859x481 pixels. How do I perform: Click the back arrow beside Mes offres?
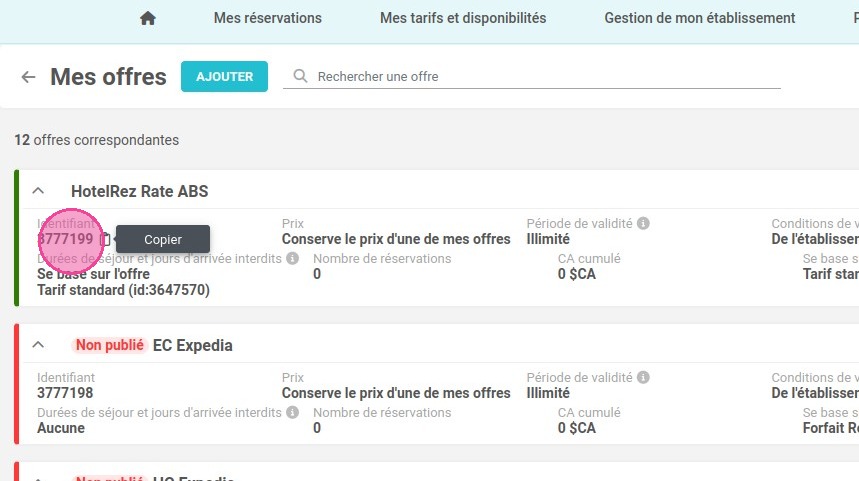28,77
